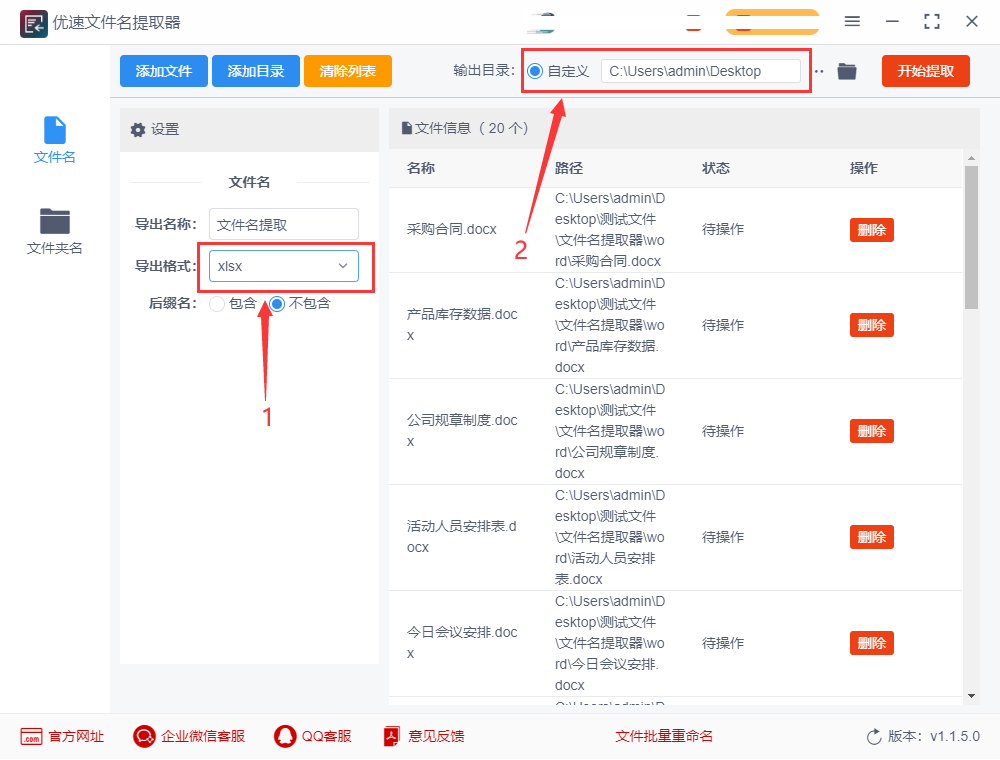Click the version text v1.1.5.0
The width and height of the screenshot is (1000, 760).
pyautogui.click(x=955, y=736)
